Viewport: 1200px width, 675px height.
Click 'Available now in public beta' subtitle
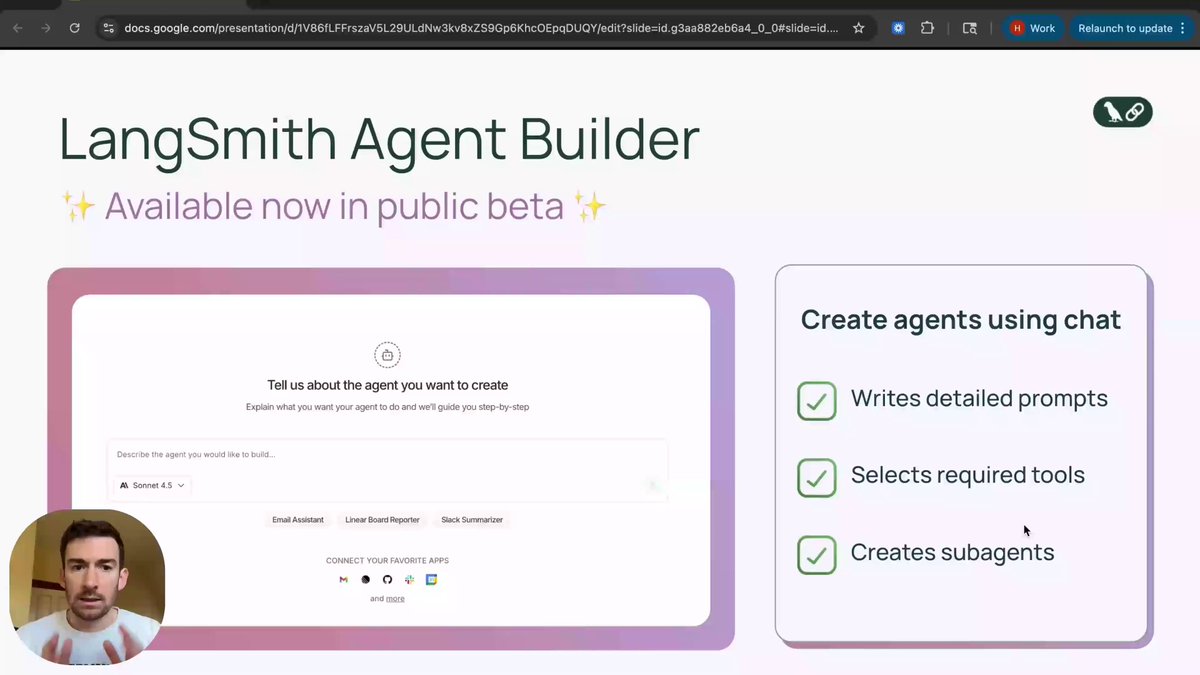(x=333, y=206)
